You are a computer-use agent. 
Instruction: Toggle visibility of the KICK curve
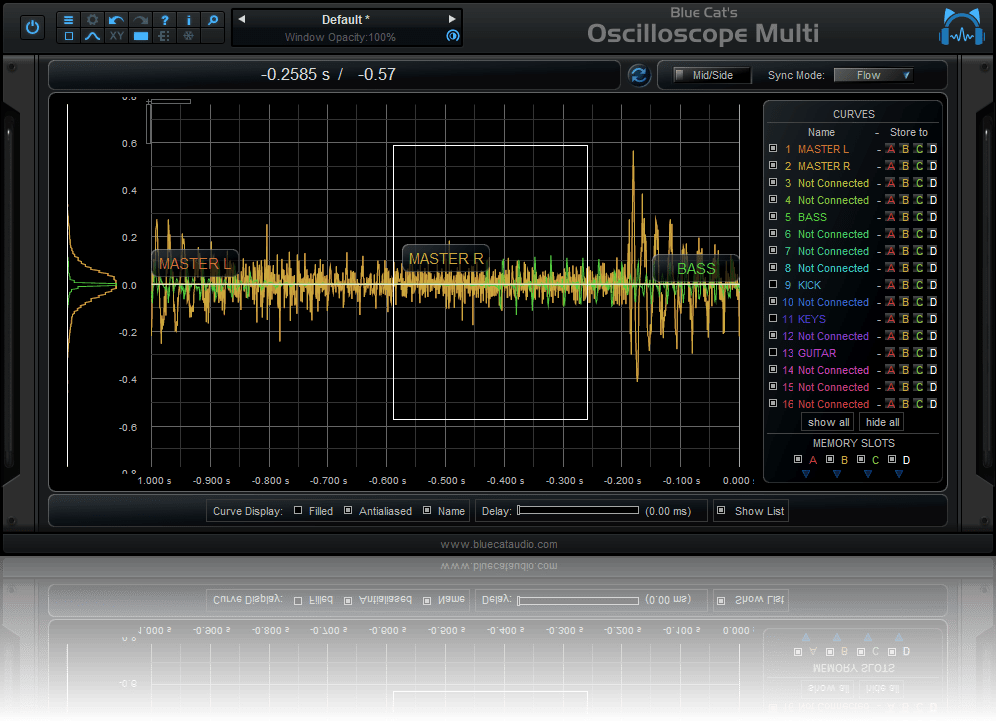point(772,284)
